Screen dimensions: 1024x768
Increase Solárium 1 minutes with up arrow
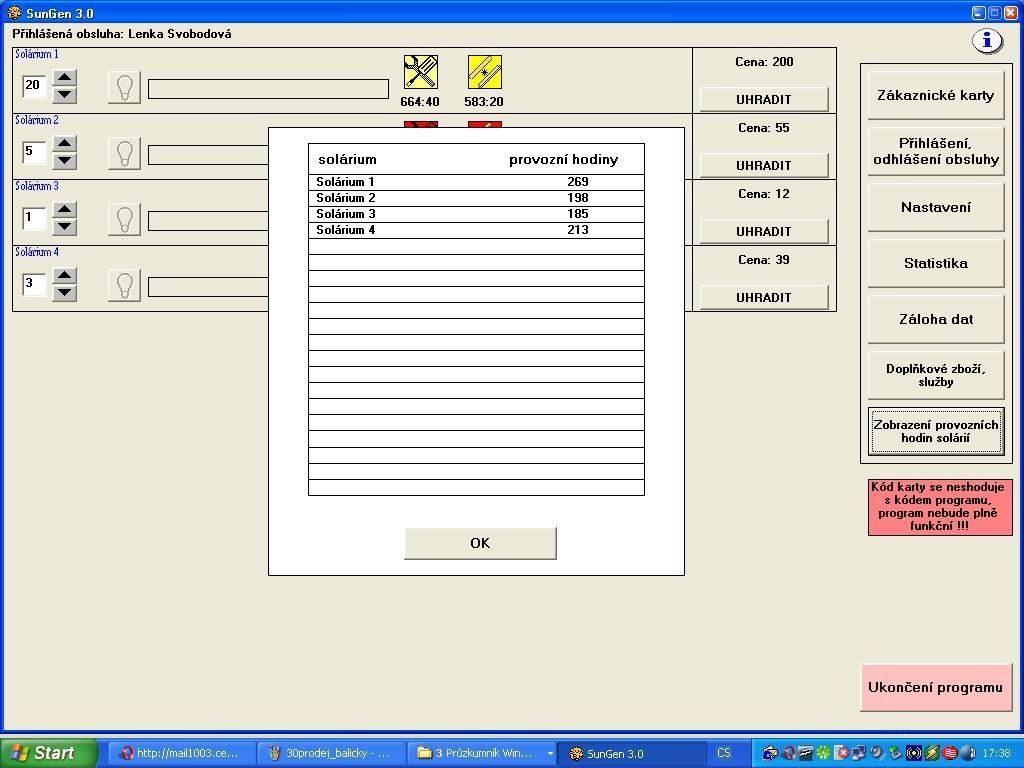(64, 78)
